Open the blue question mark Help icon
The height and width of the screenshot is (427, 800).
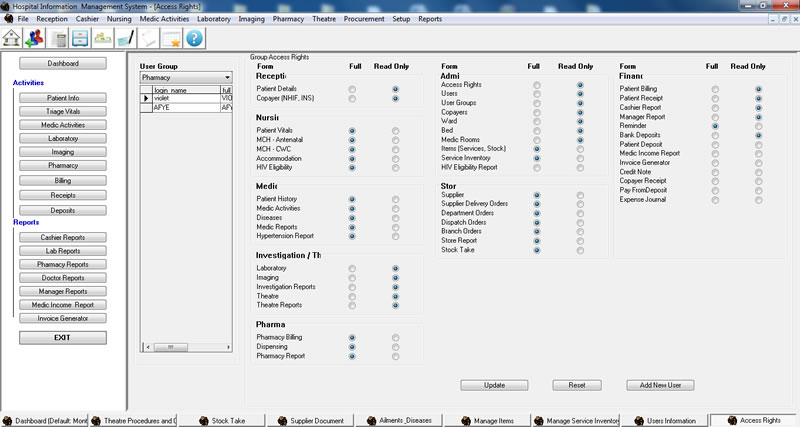pyautogui.click(x=194, y=38)
